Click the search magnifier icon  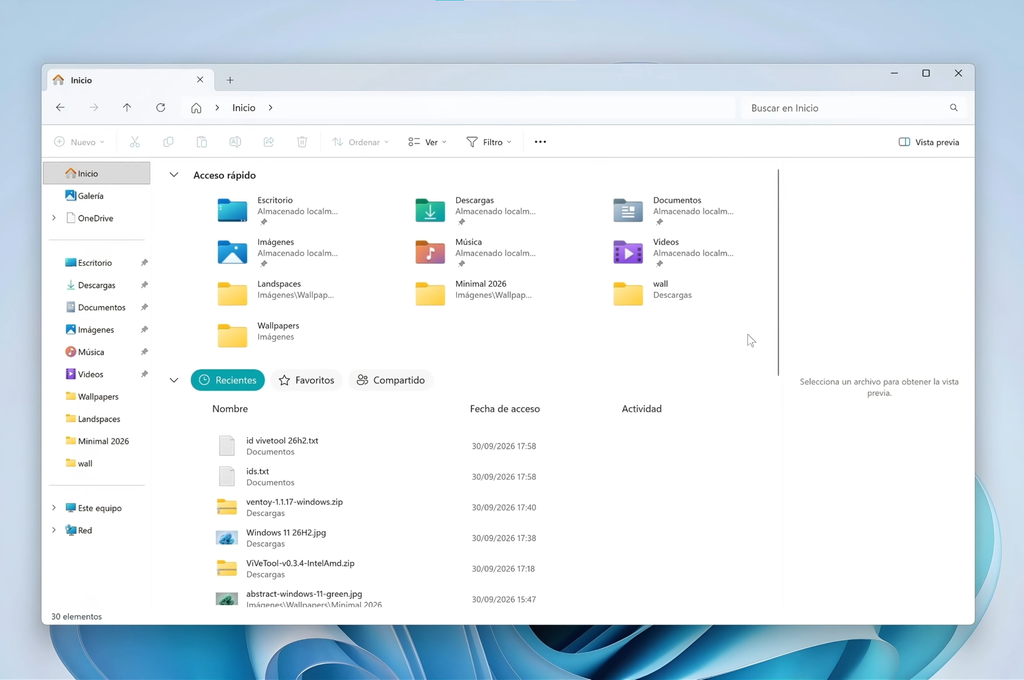(x=953, y=108)
